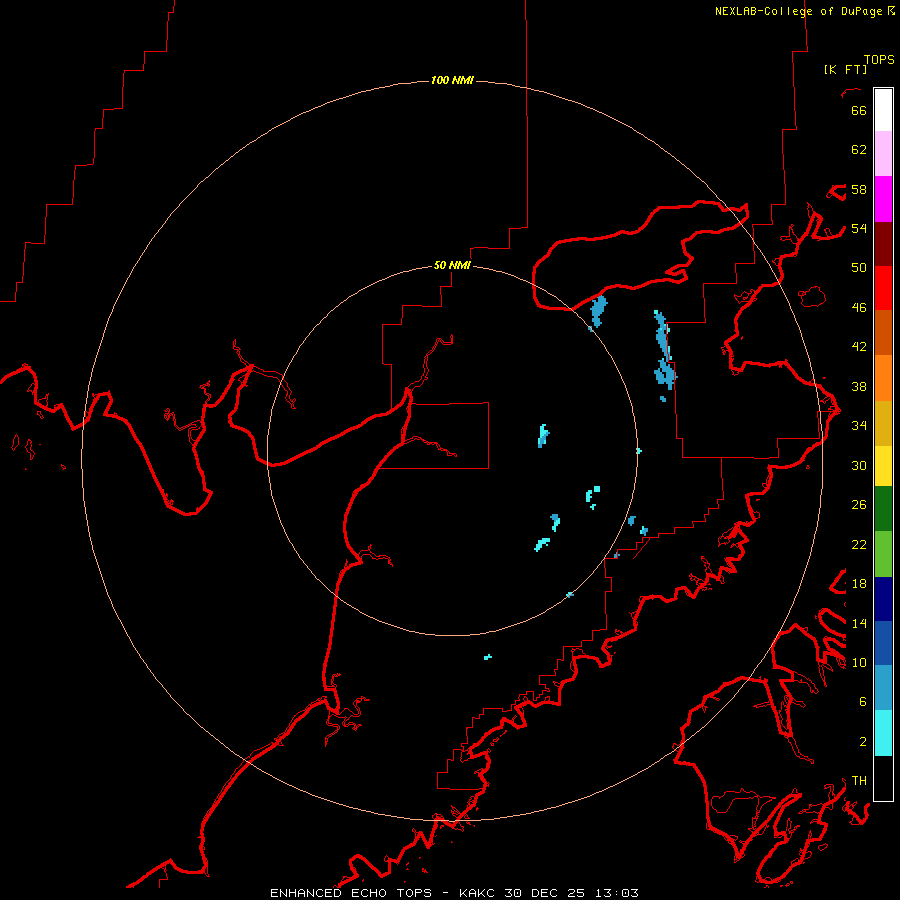
Task: Click the light pink legend swatch
Action: [883, 154]
